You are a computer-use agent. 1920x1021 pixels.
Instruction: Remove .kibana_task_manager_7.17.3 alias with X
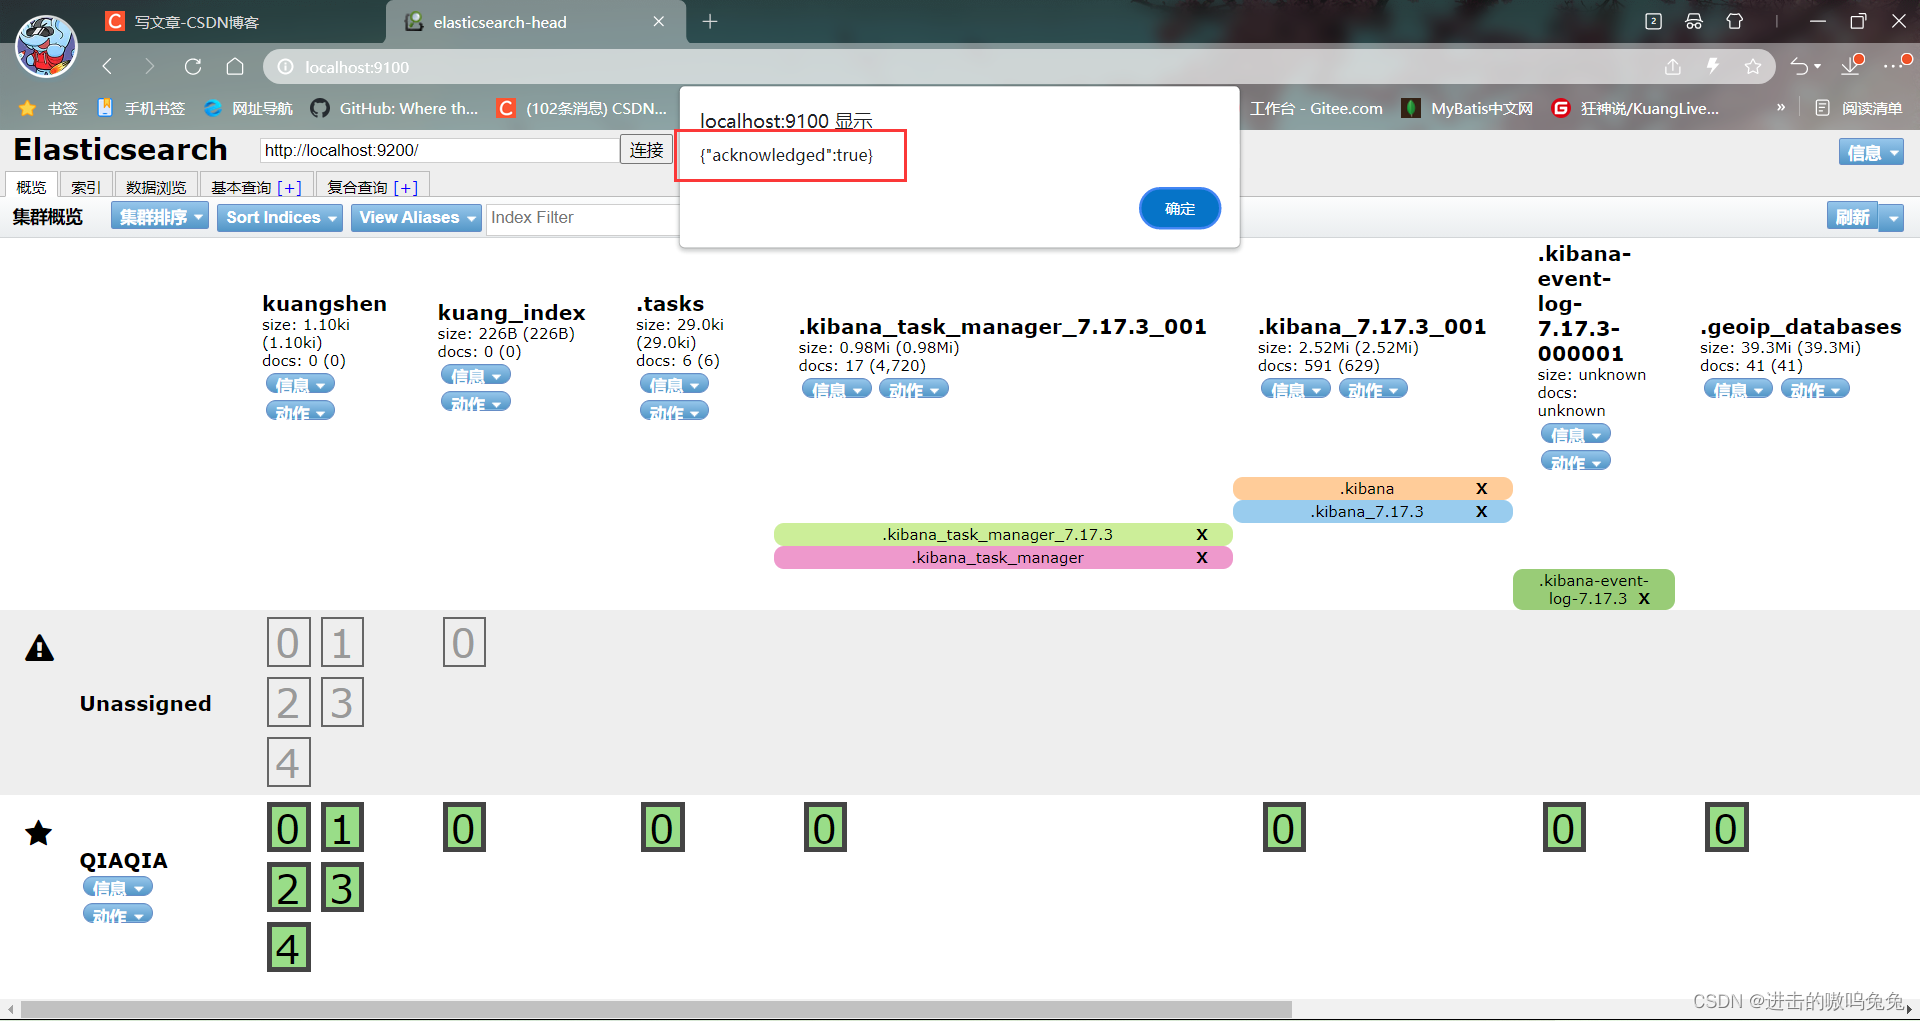[x=1202, y=535]
